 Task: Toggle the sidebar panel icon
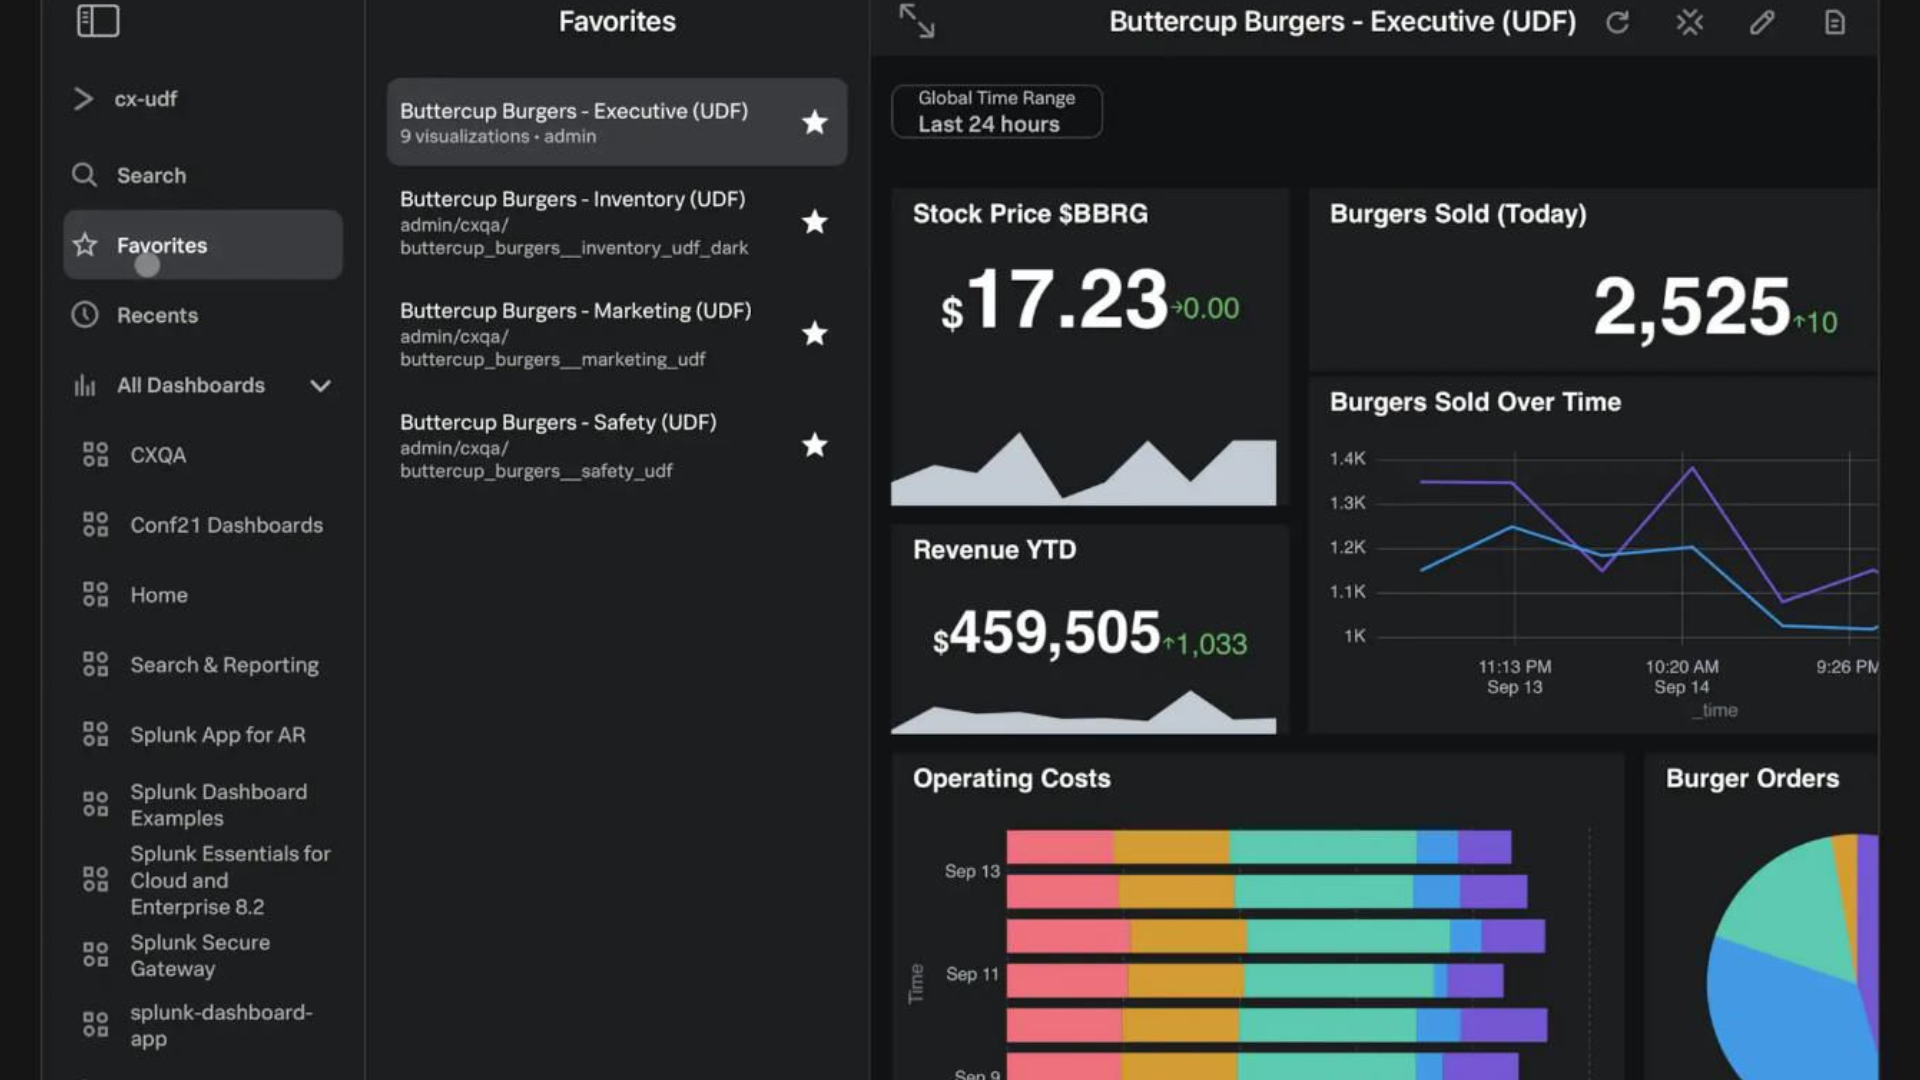click(98, 21)
